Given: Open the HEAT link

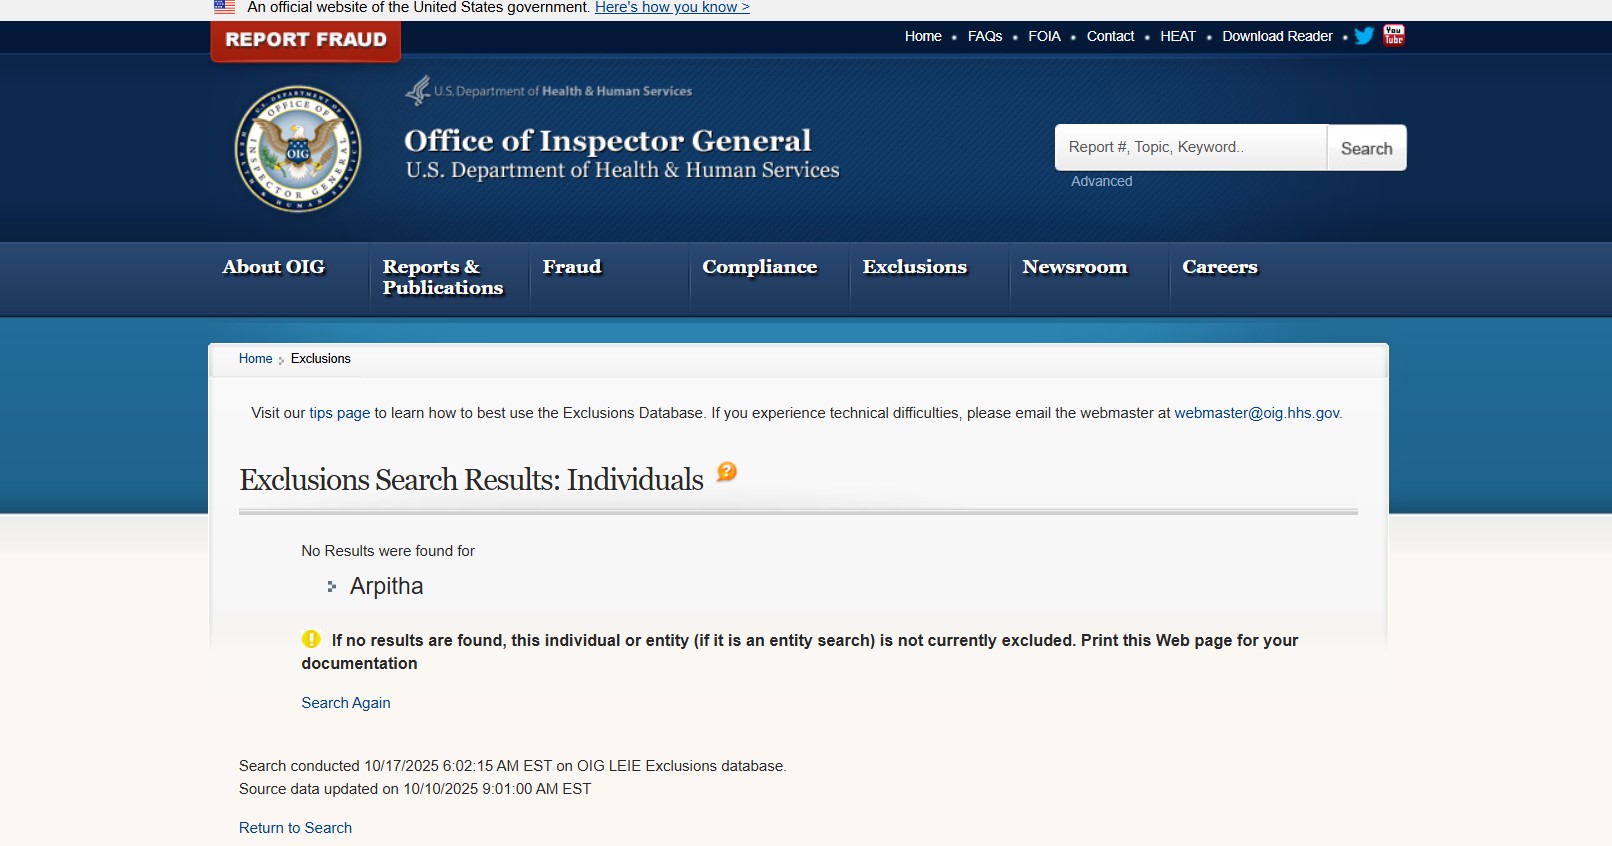Looking at the screenshot, I should coord(1178,36).
